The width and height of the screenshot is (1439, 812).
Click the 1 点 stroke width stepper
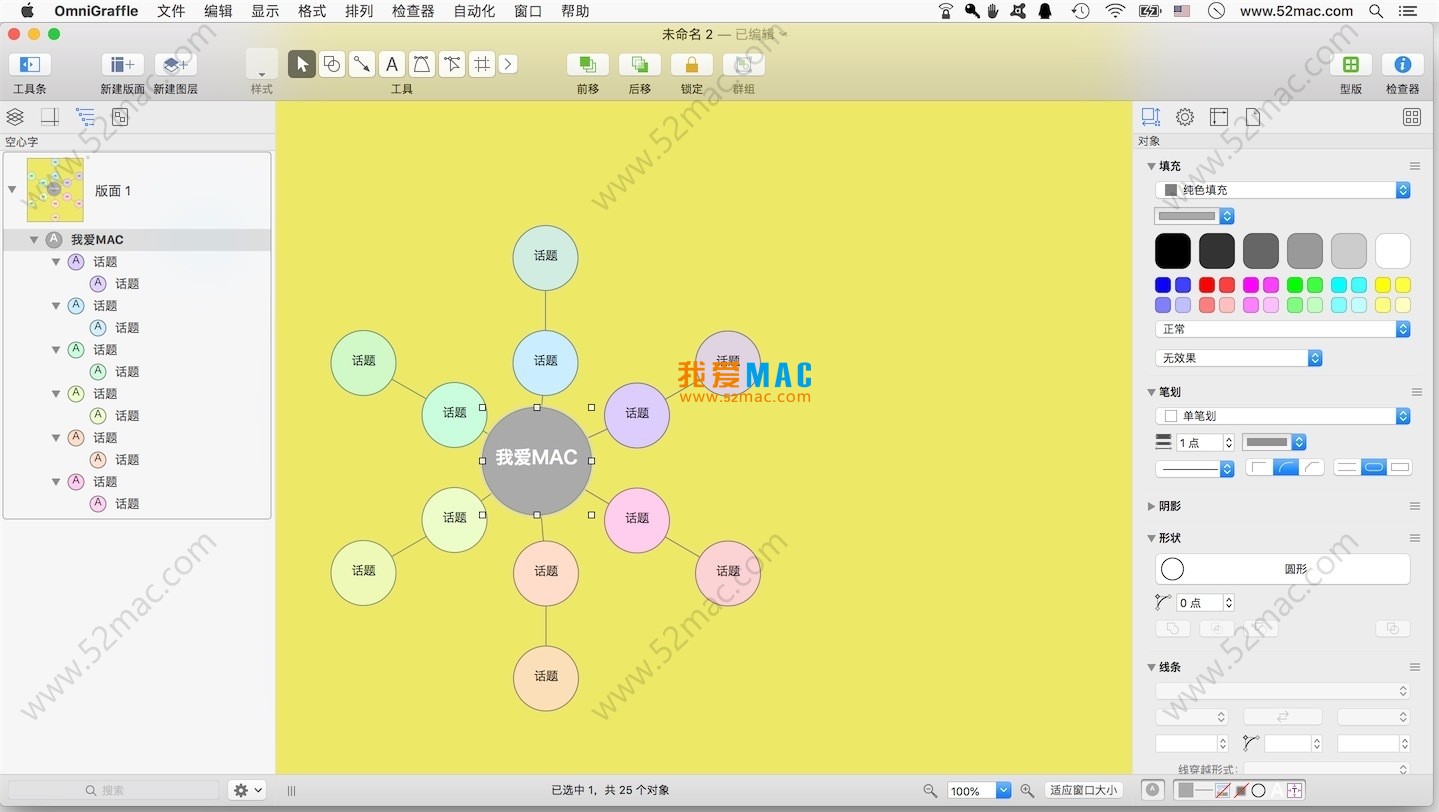point(1229,442)
